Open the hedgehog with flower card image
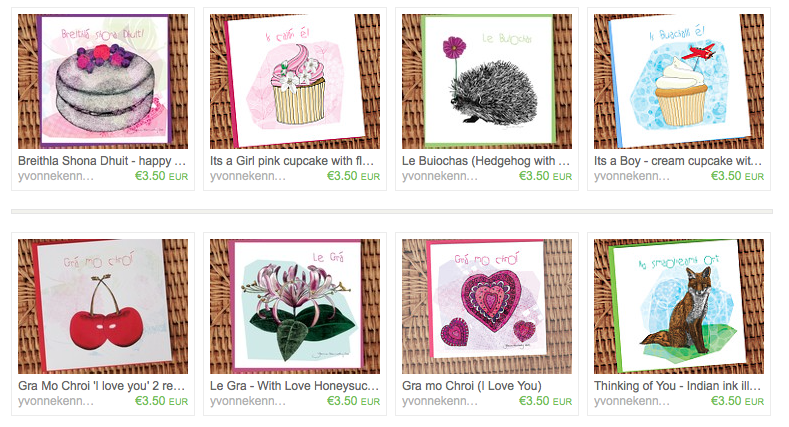789x427 pixels. (487, 81)
